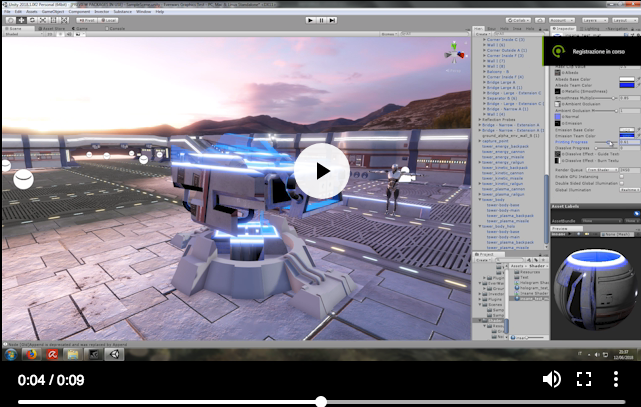The image size is (641, 407).
Task: Open the Layout dropdown
Action: point(625,20)
